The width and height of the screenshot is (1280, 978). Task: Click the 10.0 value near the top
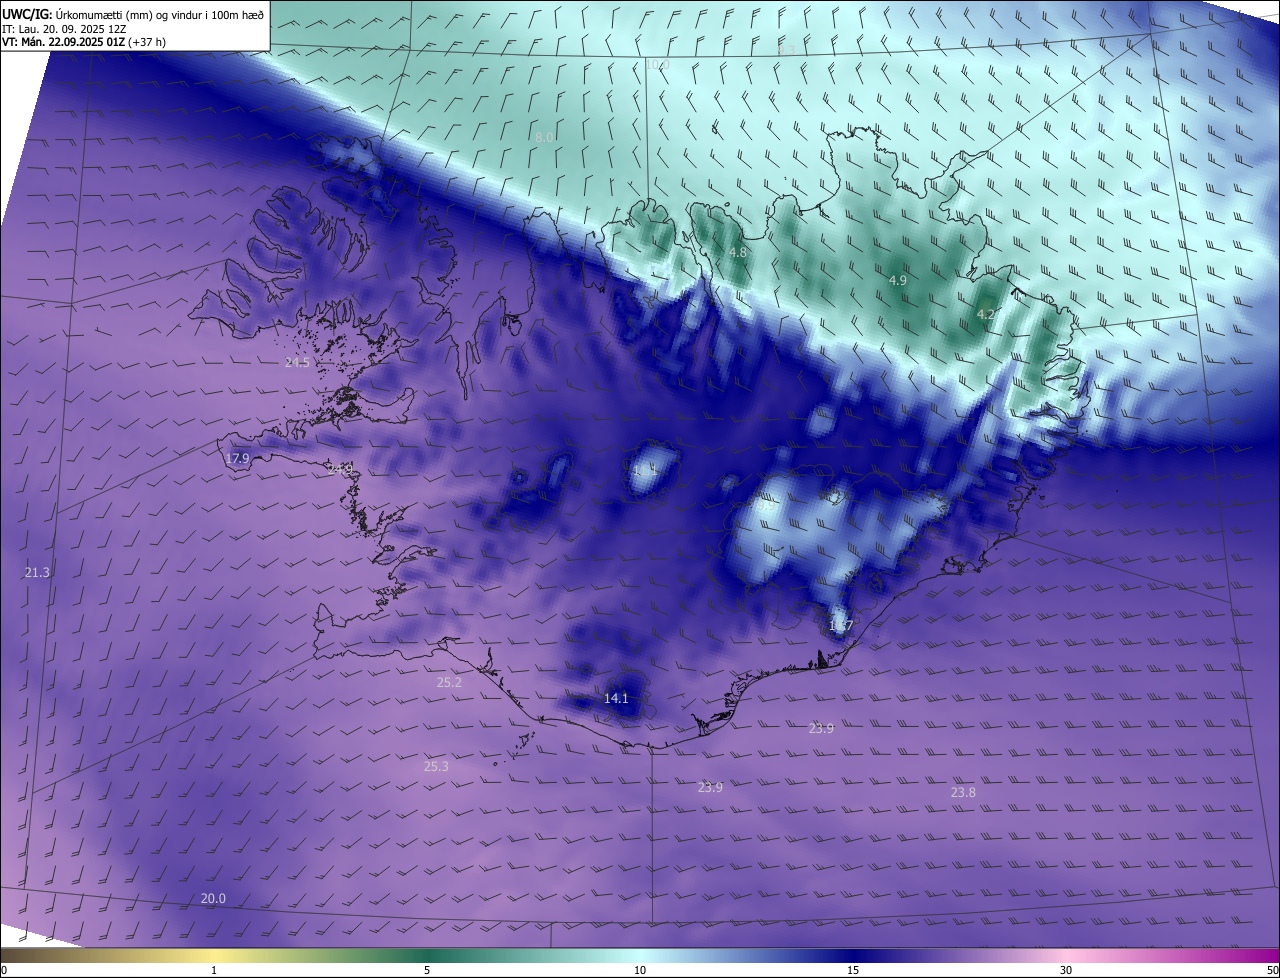657,64
